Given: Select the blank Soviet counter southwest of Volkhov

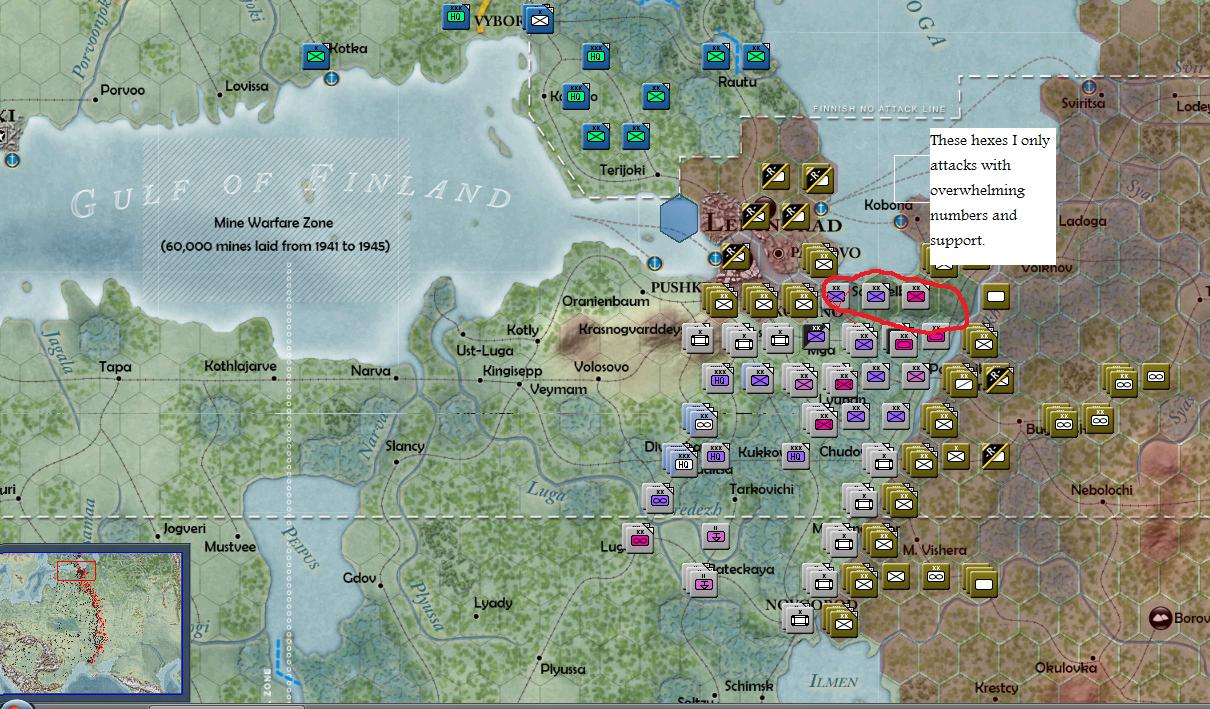Looking at the screenshot, I should click(995, 297).
